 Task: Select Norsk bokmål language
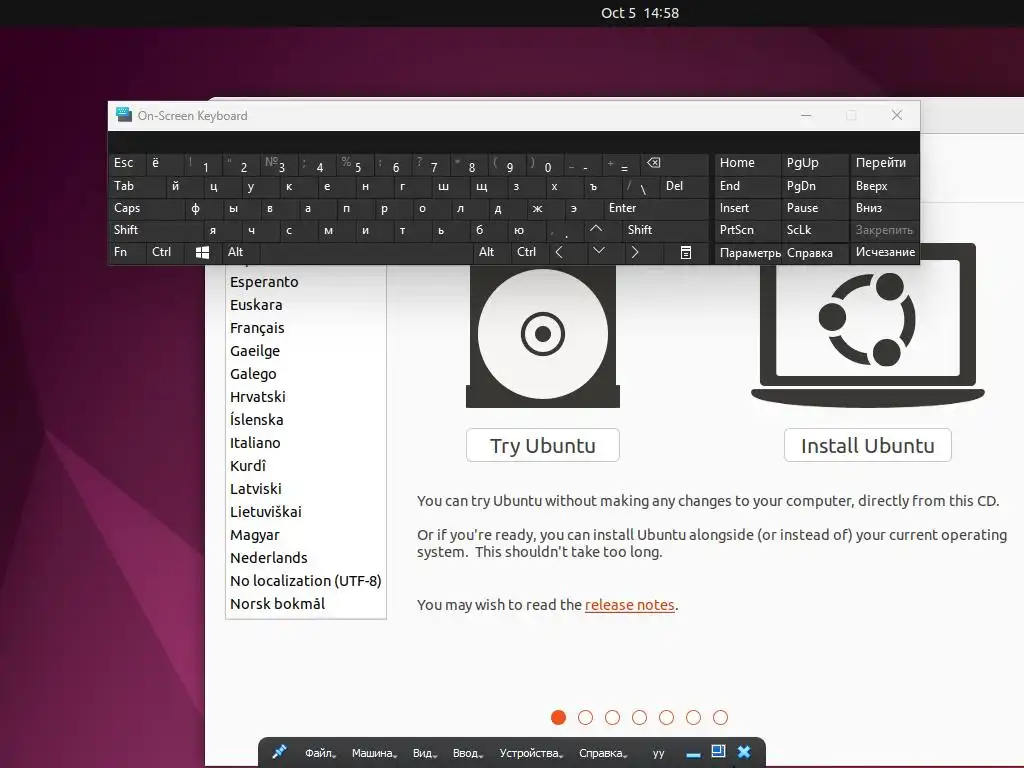[306, 603]
